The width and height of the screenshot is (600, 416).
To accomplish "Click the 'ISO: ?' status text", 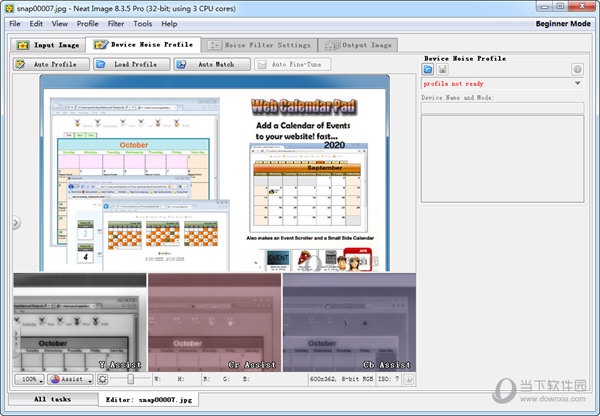I will click(389, 379).
